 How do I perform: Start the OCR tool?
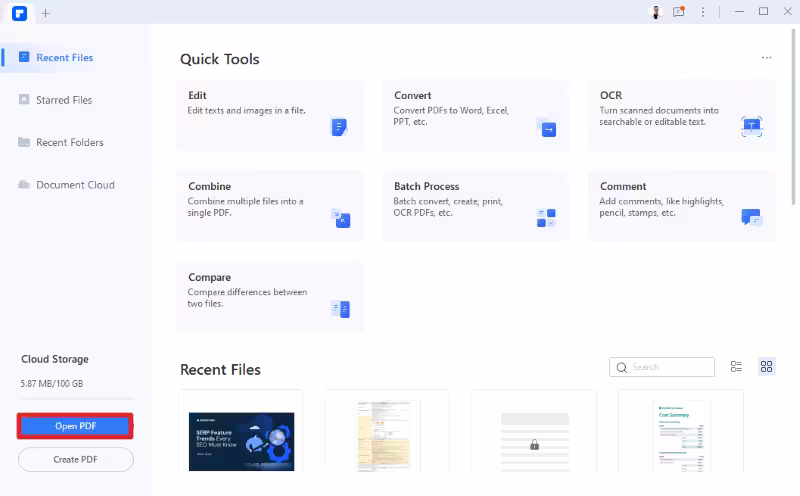[682, 115]
